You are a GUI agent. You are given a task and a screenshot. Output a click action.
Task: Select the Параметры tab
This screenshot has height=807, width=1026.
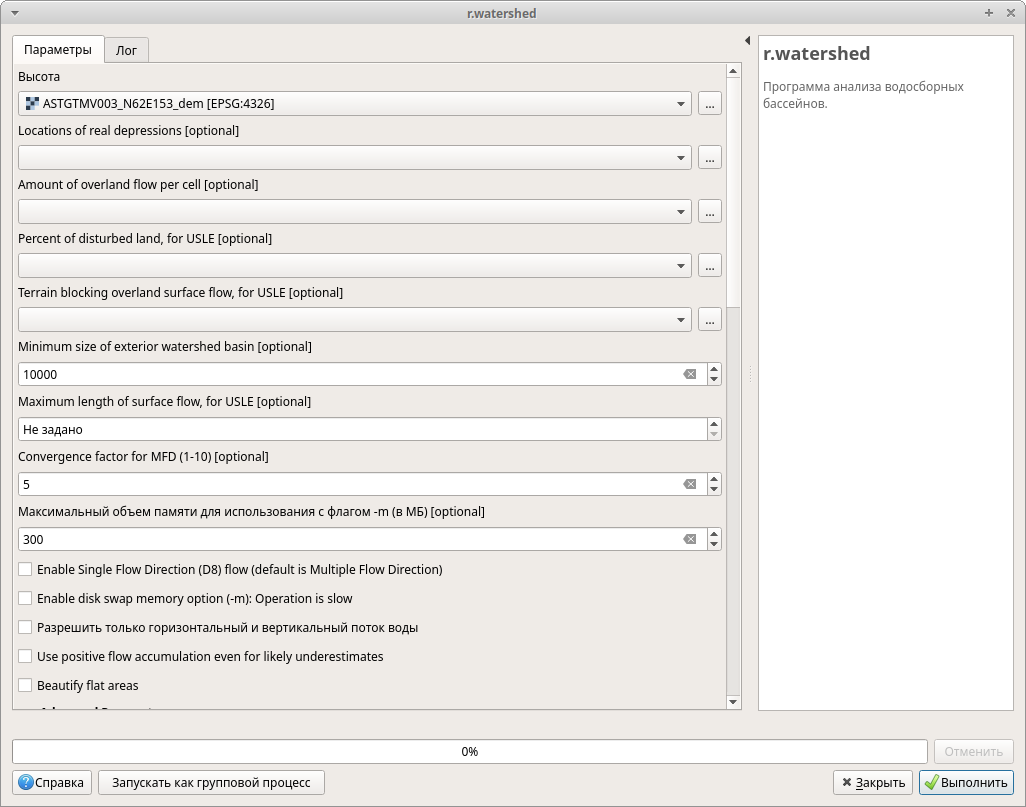point(58,50)
